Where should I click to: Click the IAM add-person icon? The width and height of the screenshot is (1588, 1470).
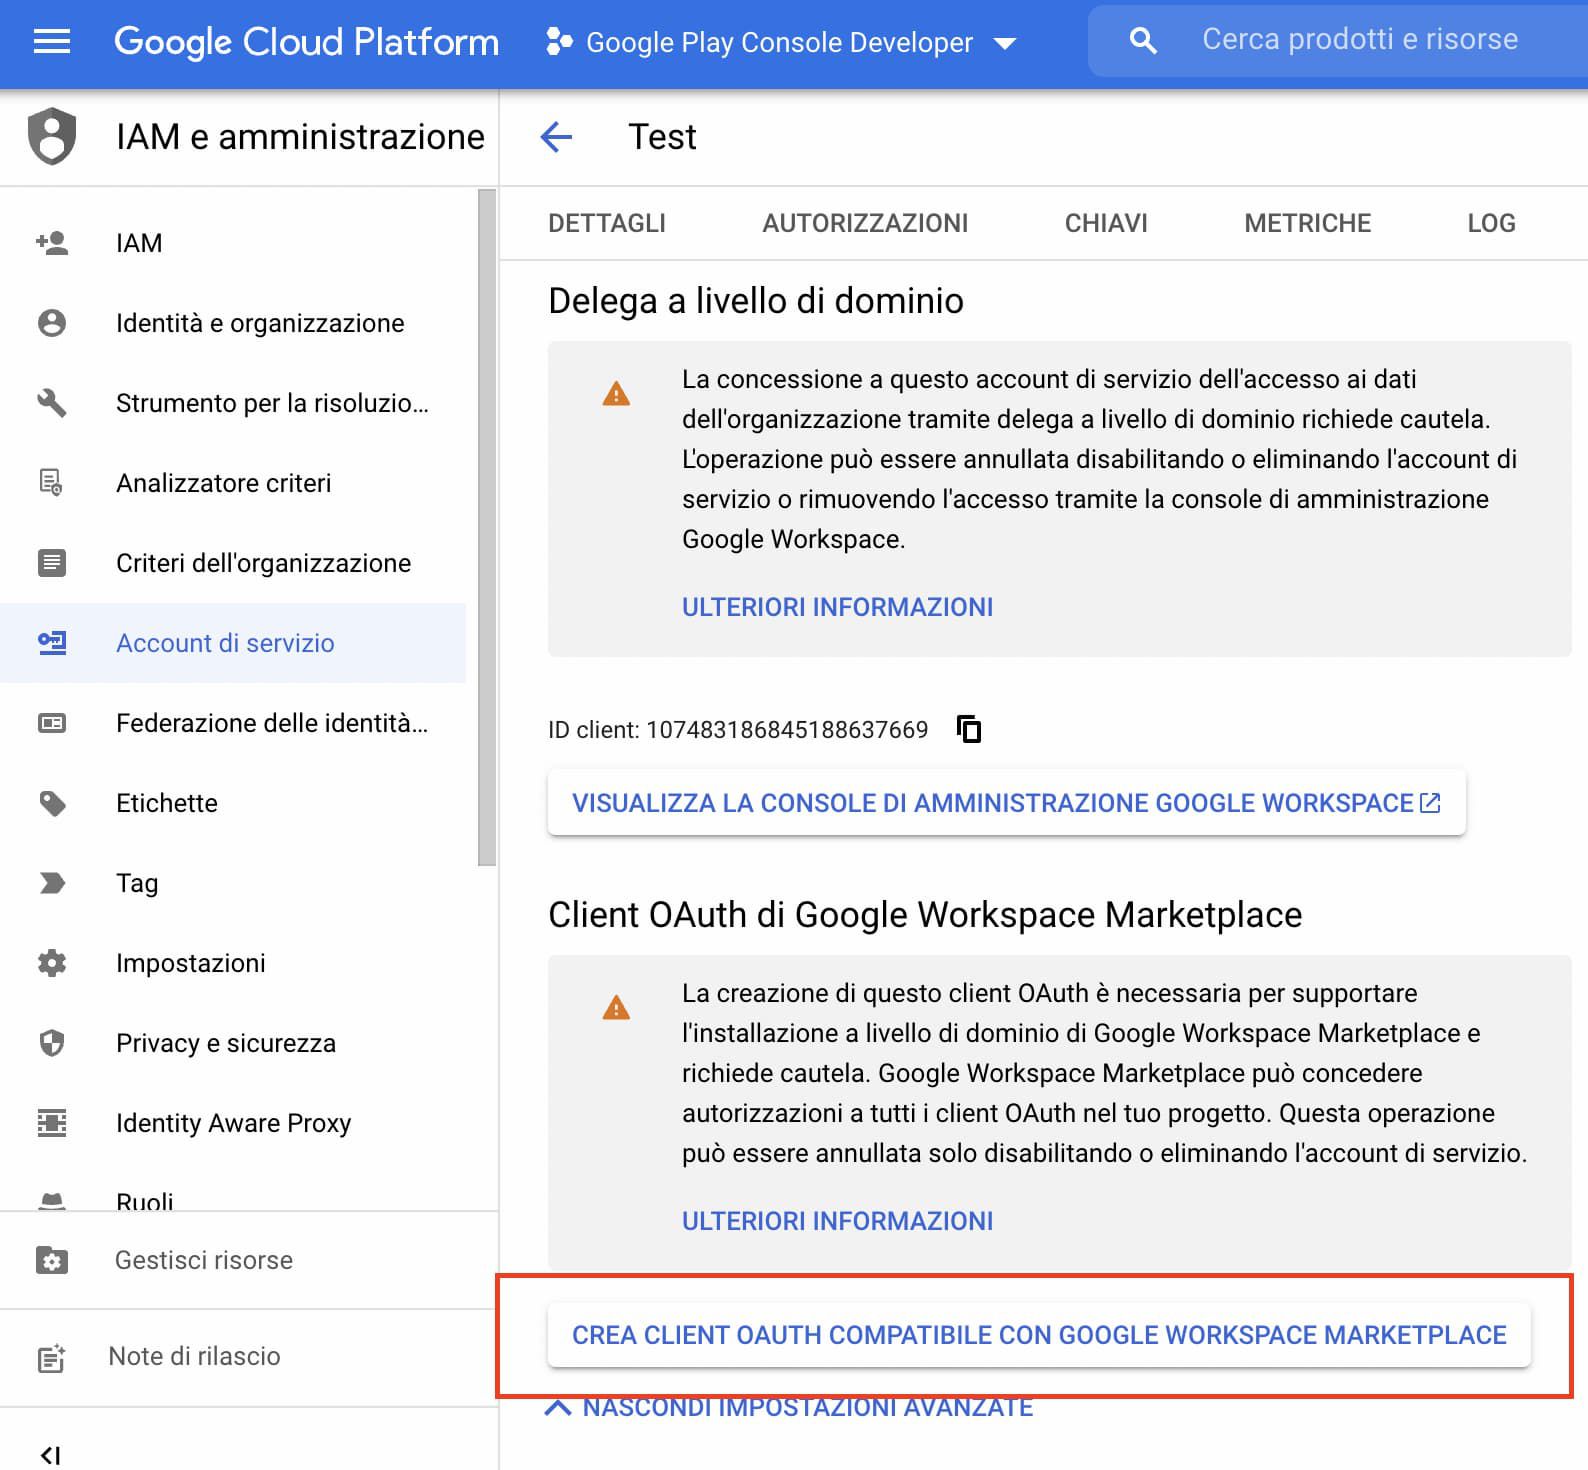pyautogui.click(x=51, y=243)
